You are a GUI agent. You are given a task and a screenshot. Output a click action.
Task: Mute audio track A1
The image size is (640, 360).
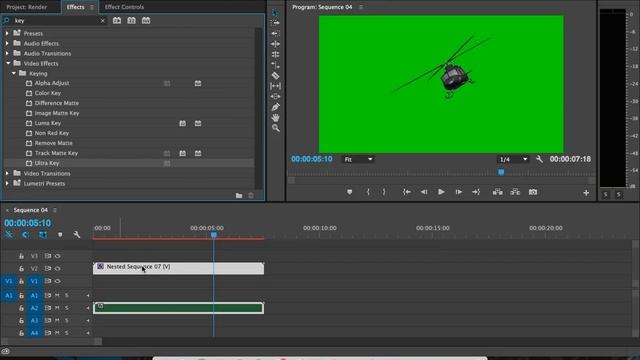click(x=57, y=295)
